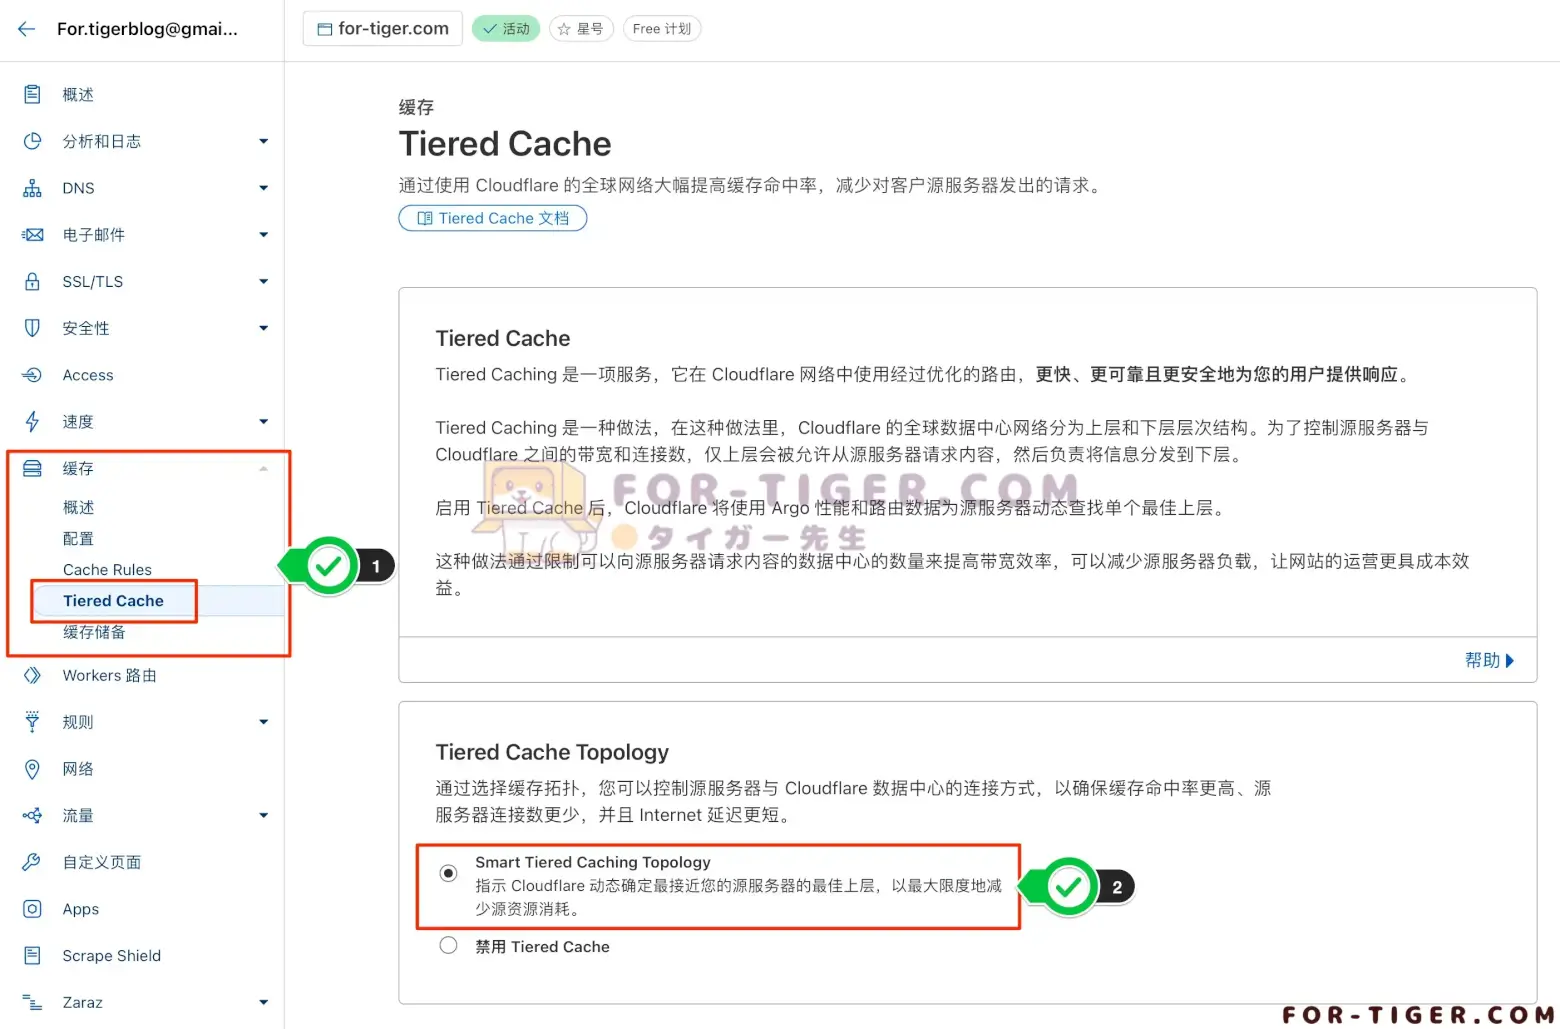The width and height of the screenshot is (1560, 1029).
Task: Click the back arrow beside the account email
Action: point(27,29)
